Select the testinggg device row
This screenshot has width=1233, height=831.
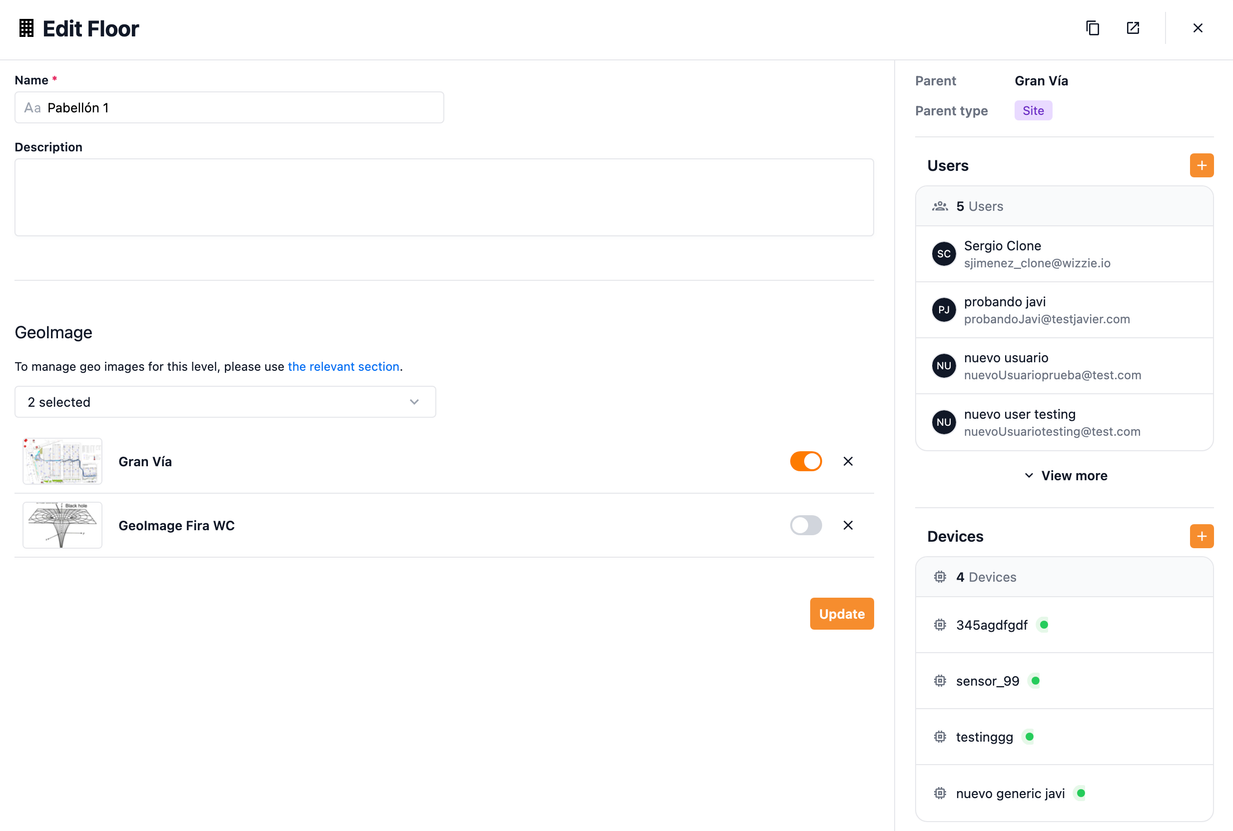[1064, 737]
